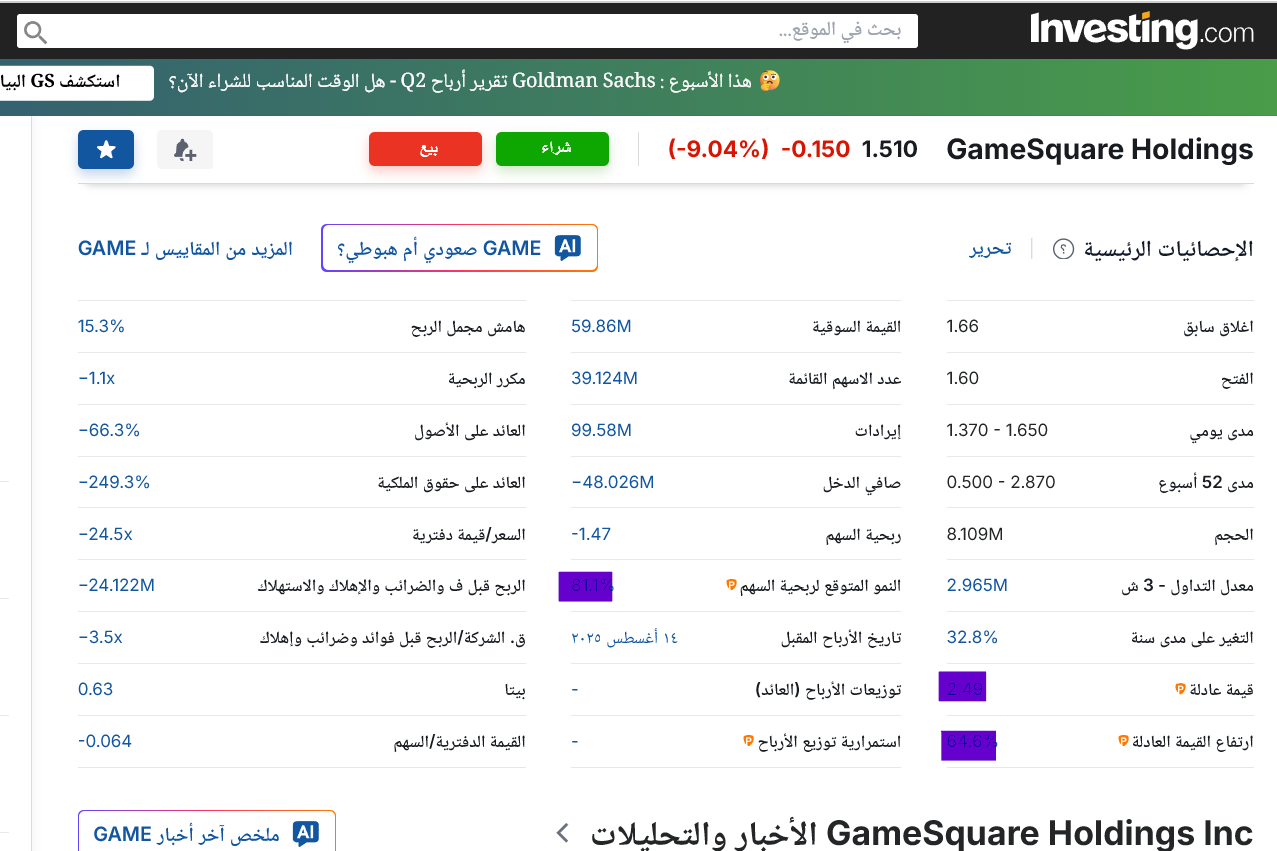Click EPS value -1.47
The image size is (1277, 851).
point(591,534)
